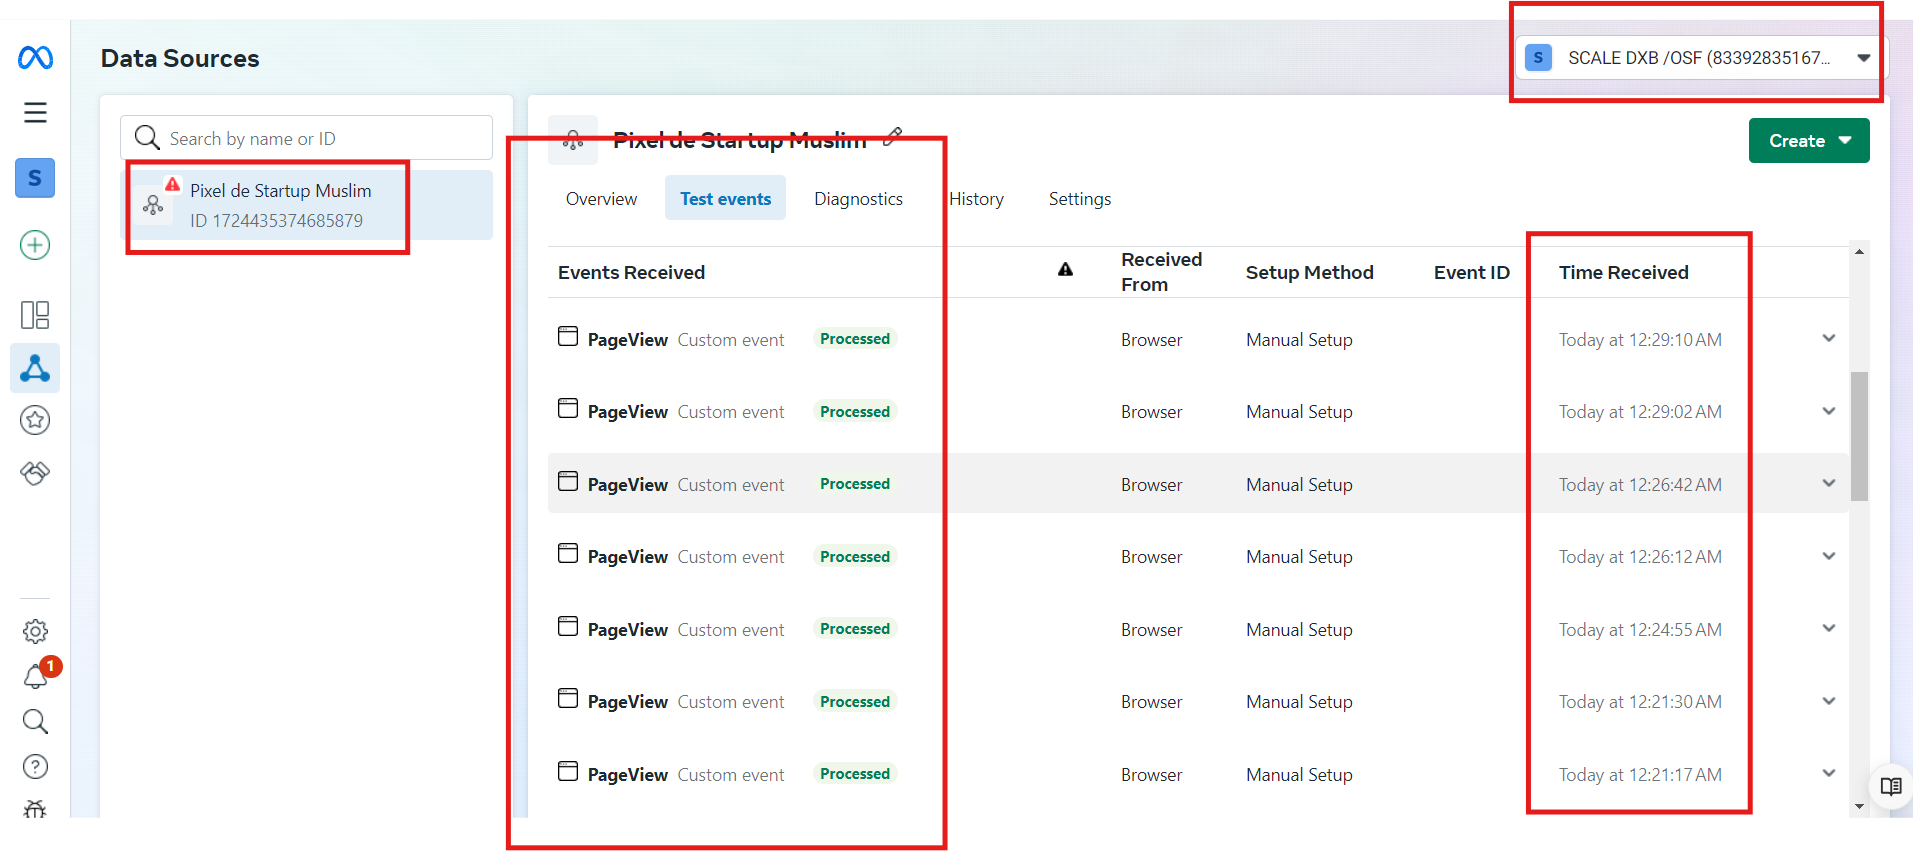Click the time Today at 12:26:12 AM
This screenshot has width=1913, height=851.
pos(1640,557)
